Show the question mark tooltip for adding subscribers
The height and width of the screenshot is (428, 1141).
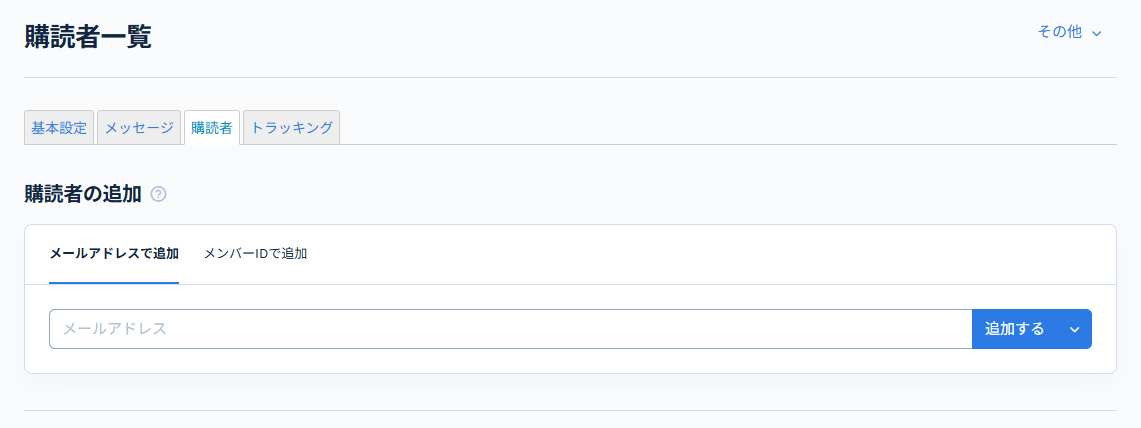tap(158, 194)
